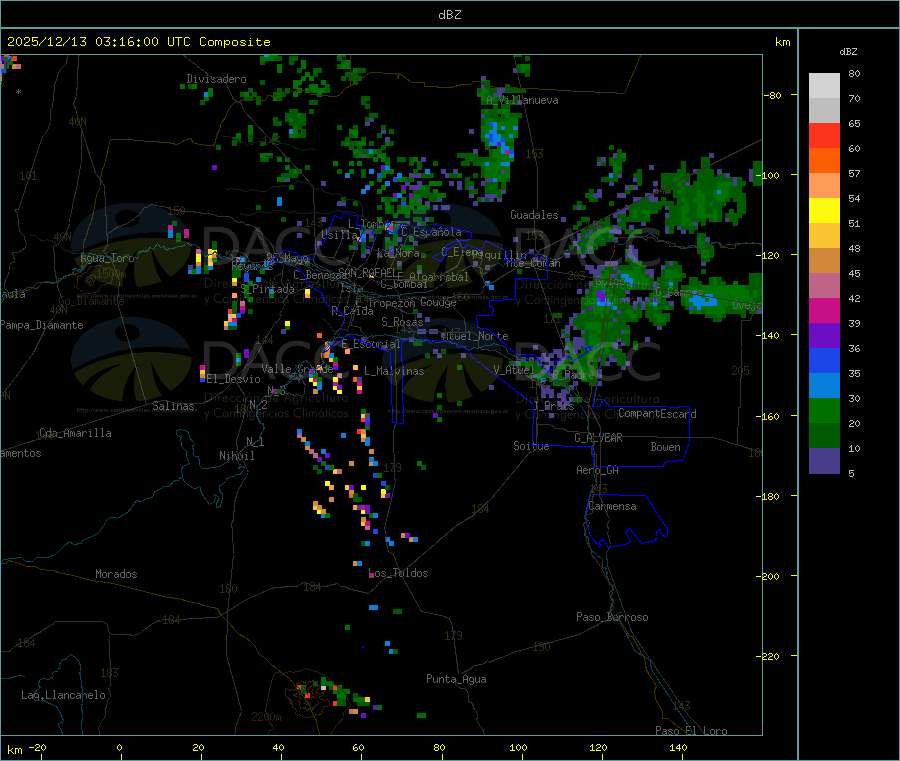Click the km unit label at bottom left
900x761 pixels.
14,750
